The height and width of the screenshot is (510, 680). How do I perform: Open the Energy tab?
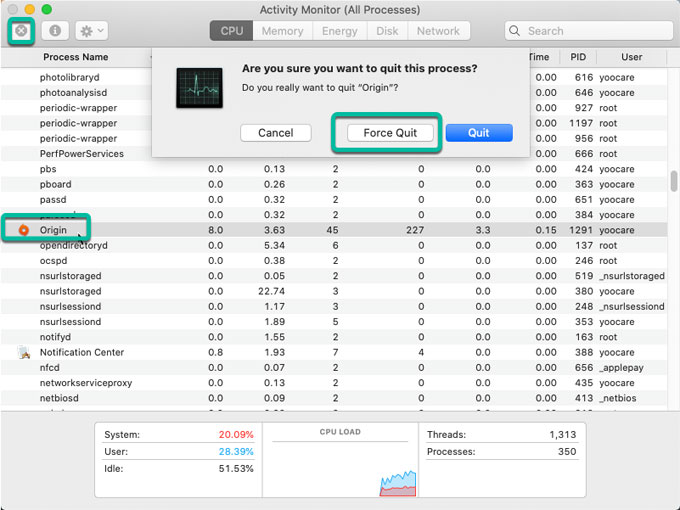coord(339,31)
